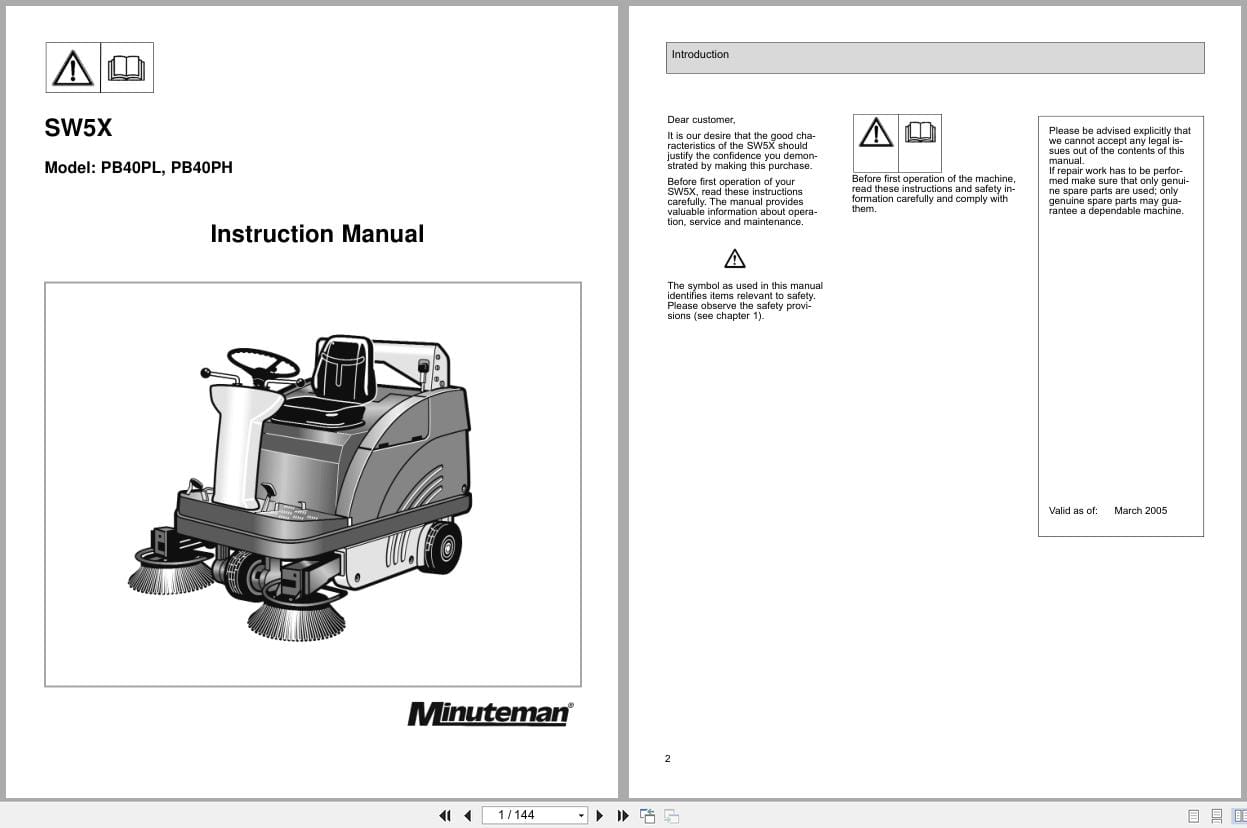The image size is (1247, 828).
Task: Click the sweeper machine illustration thumbnail
Action: click(x=311, y=484)
